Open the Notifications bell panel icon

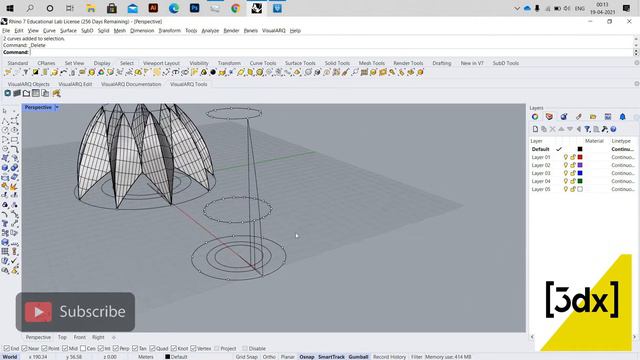tap(622, 117)
